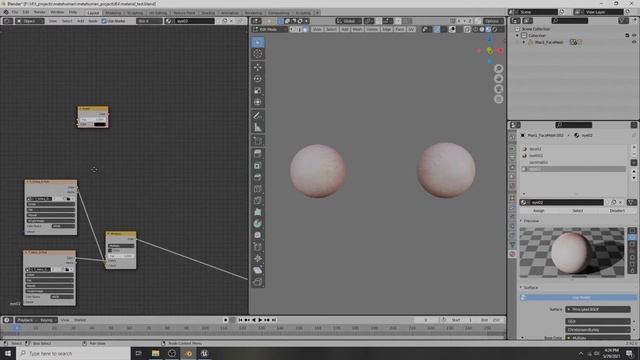Select the Edge Slide tool
This screenshot has width=640, height=360.
point(258,247)
